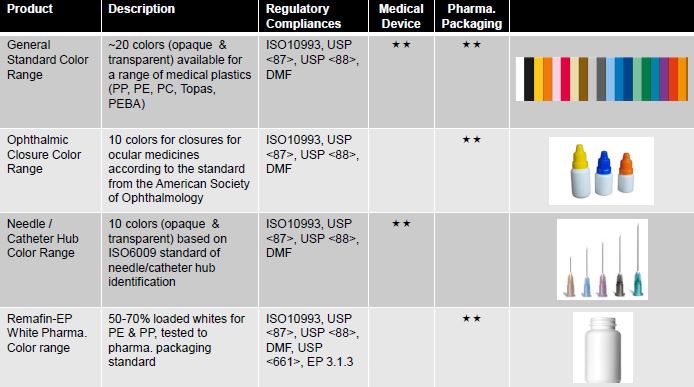The image size is (694, 387).
Task: Click the Medical Device stars for General Standard
Action: click(401, 45)
